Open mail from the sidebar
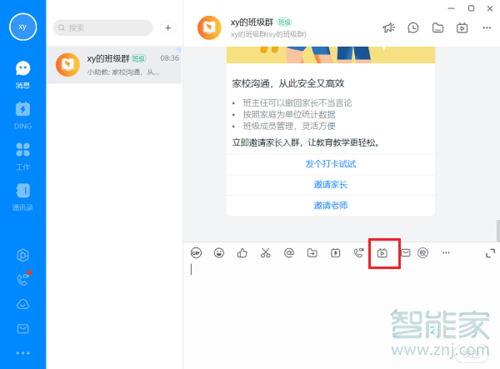Screen dimensions: 500x369 [x=23, y=329]
